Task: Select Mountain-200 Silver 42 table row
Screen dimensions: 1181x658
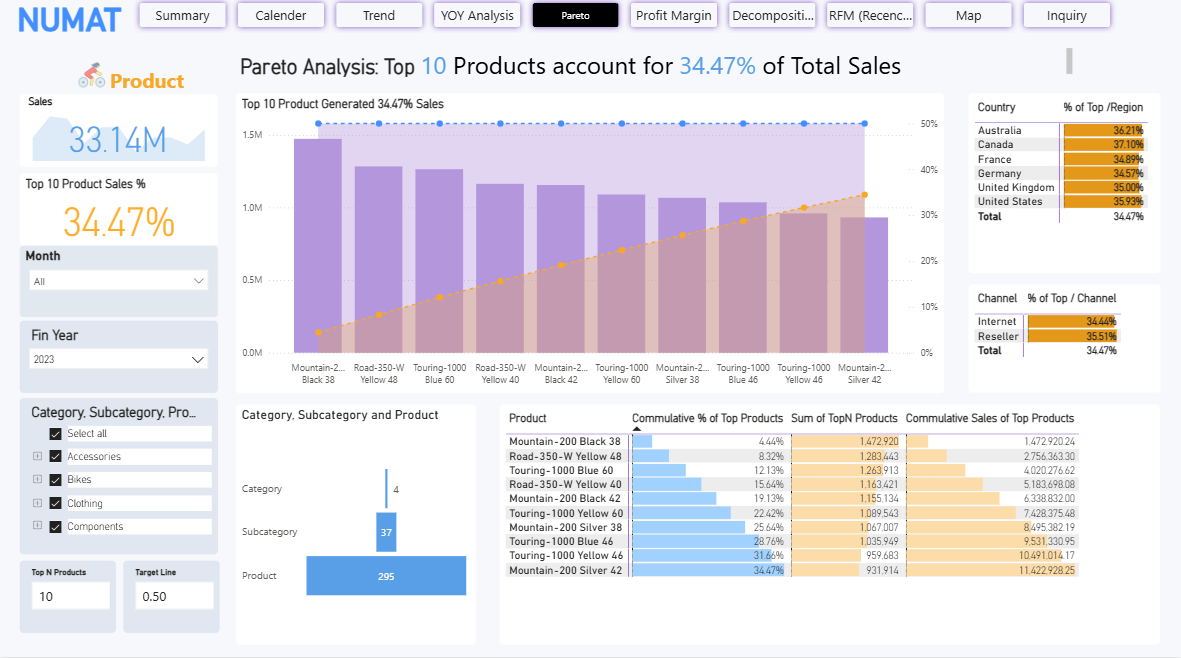Action: [x=792, y=571]
